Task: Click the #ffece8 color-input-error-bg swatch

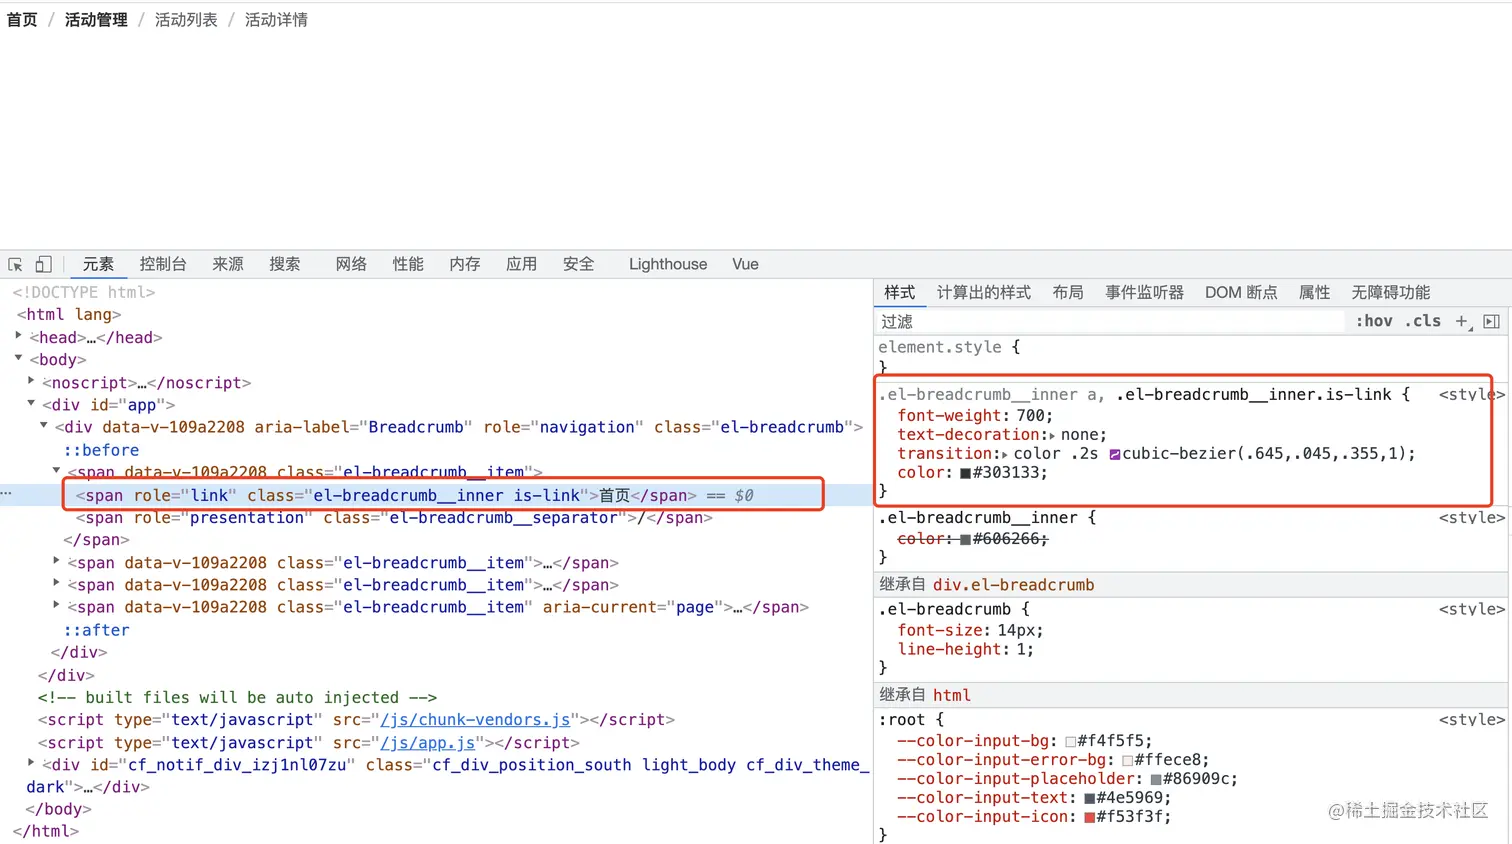Action: click(1128, 760)
